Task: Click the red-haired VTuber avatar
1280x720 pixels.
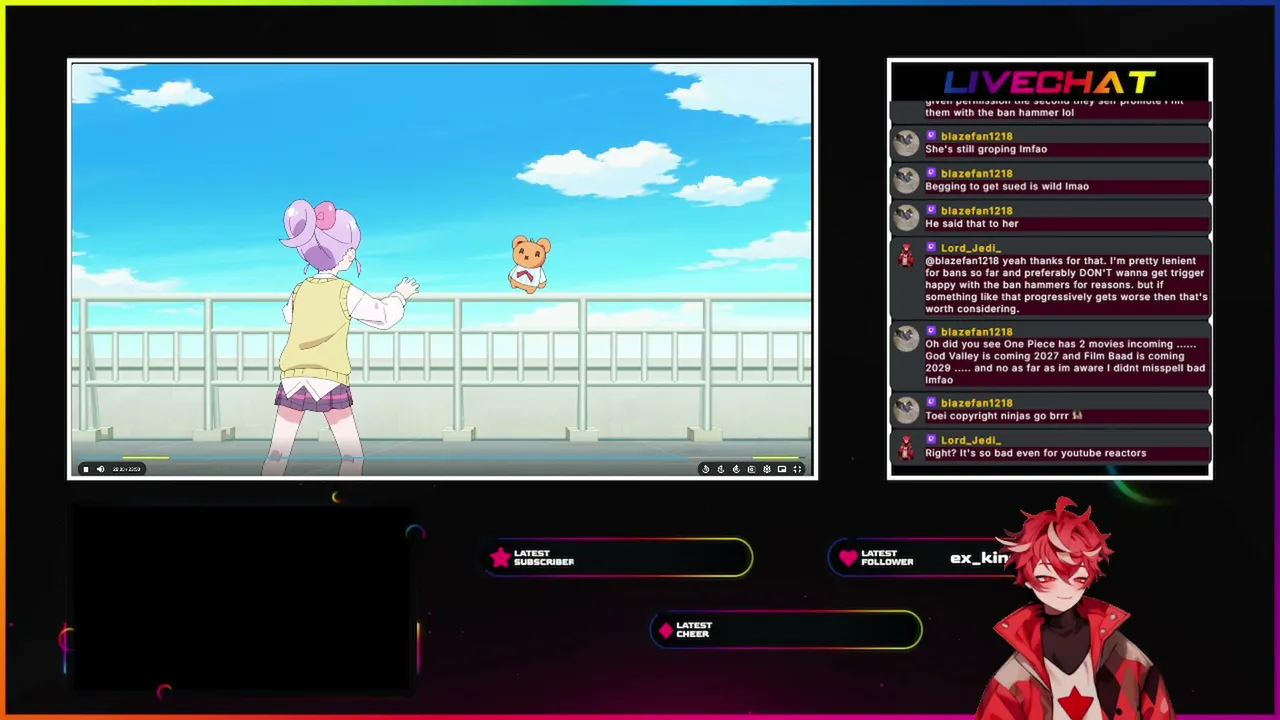Action: coord(1072,610)
